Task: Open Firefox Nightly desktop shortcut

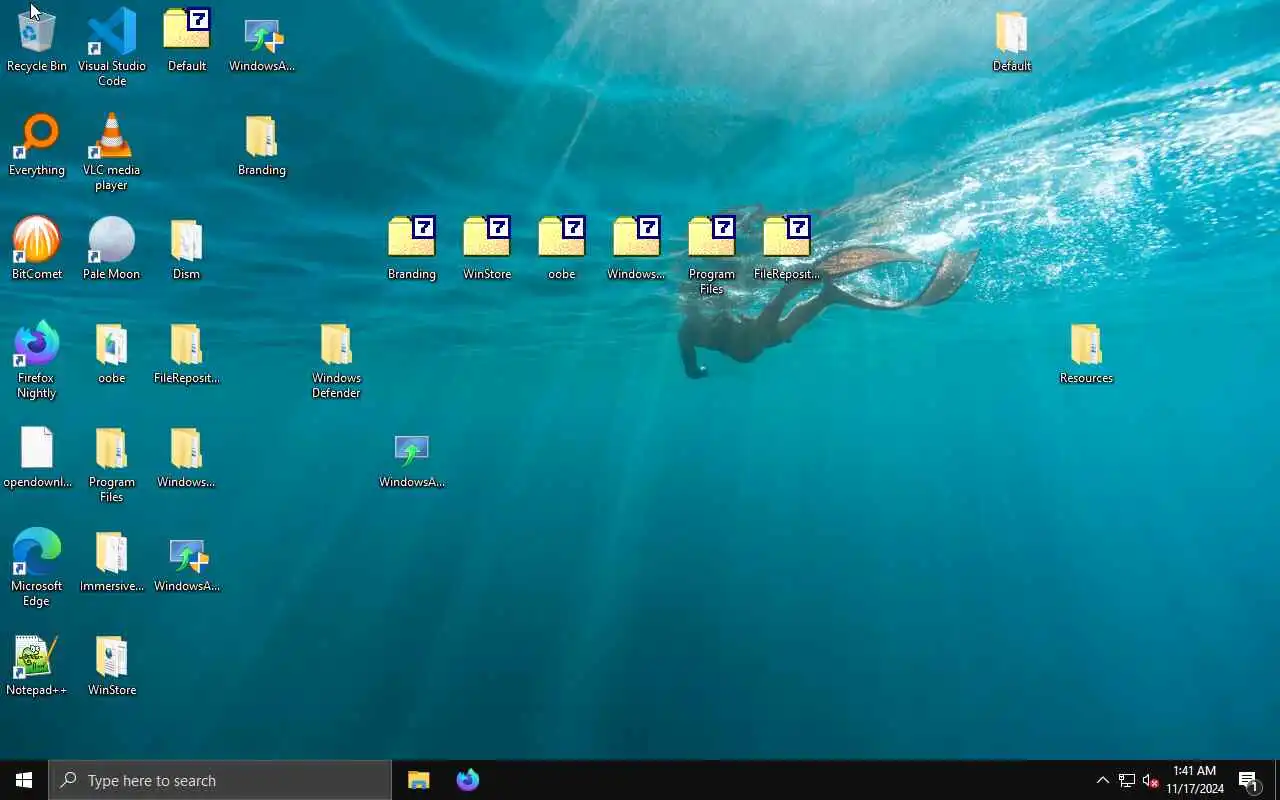Action: (x=37, y=359)
